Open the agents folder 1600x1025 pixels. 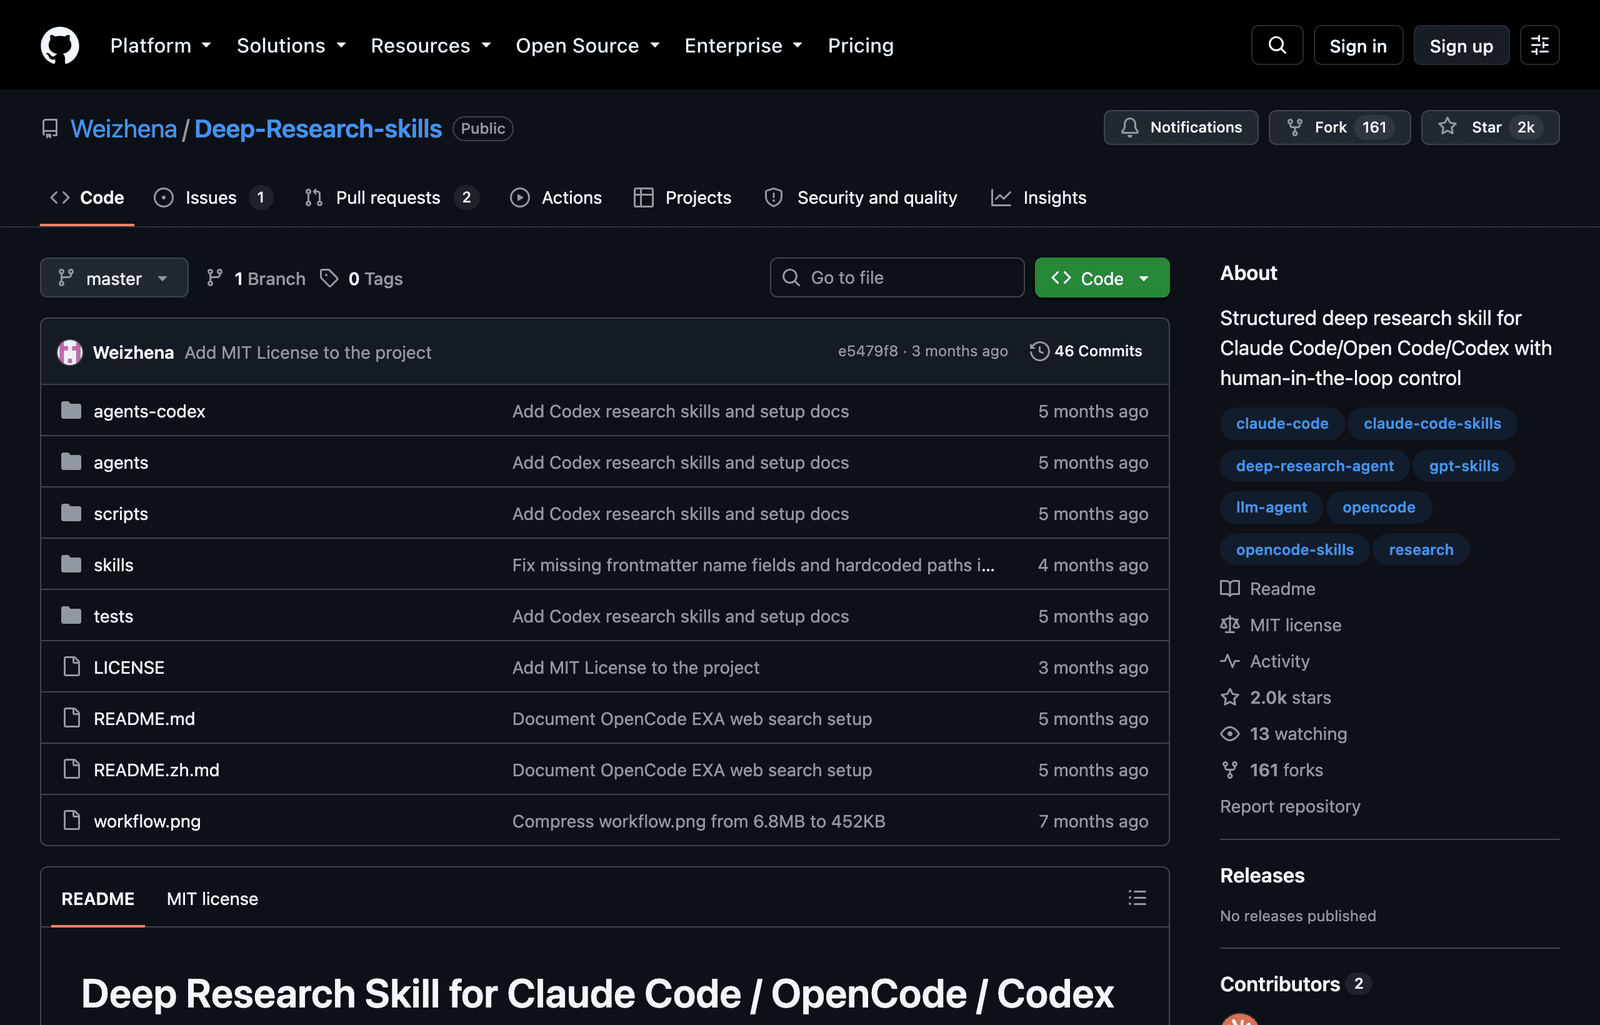coord(121,463)
